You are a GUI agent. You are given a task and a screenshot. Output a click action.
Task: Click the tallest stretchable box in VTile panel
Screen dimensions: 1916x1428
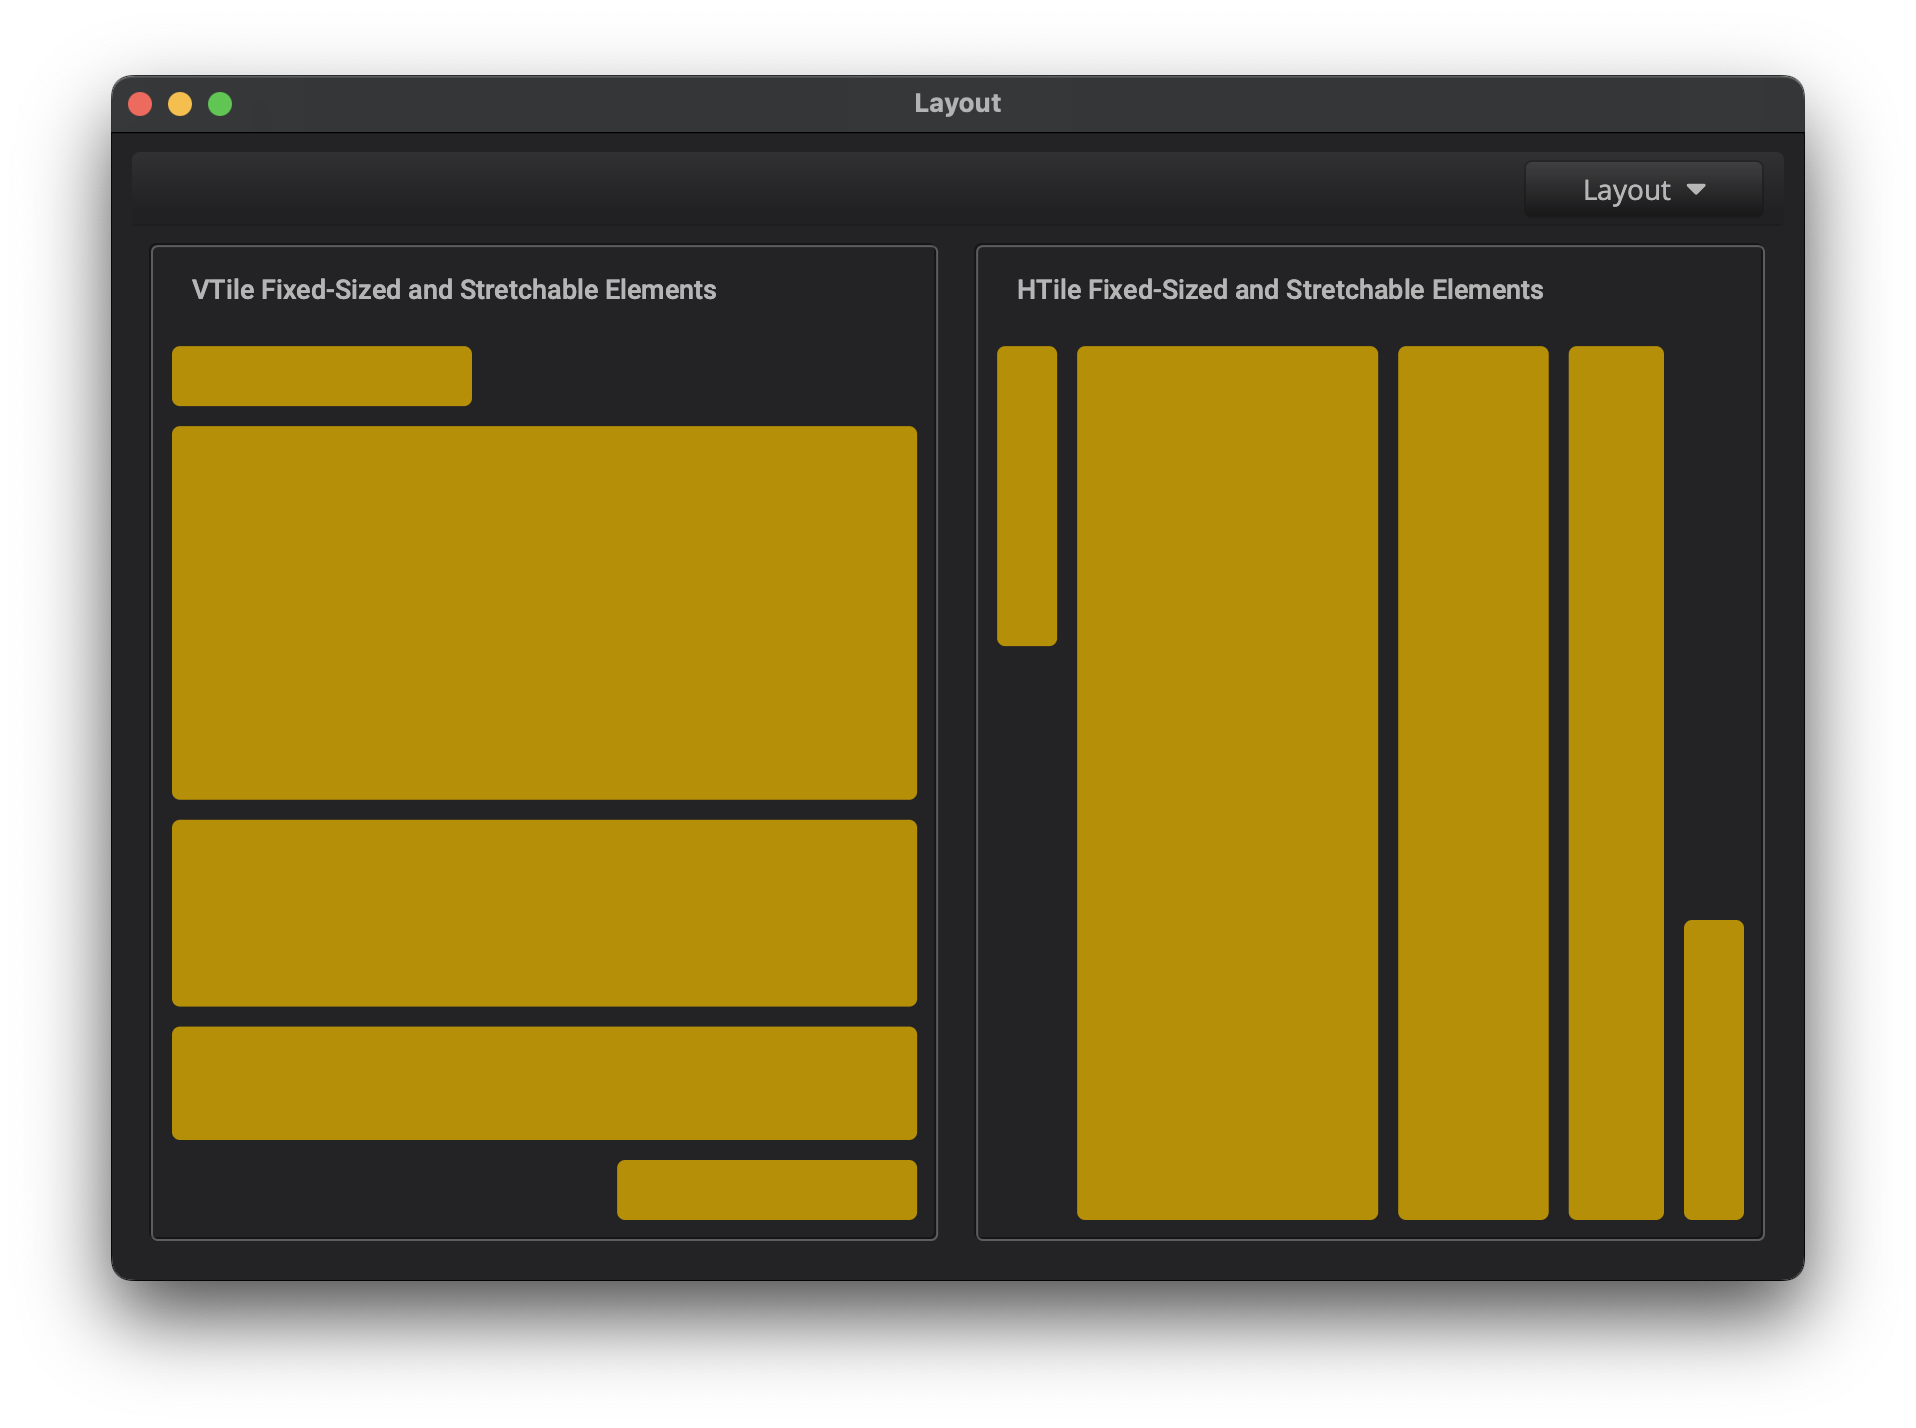[544, 613]
